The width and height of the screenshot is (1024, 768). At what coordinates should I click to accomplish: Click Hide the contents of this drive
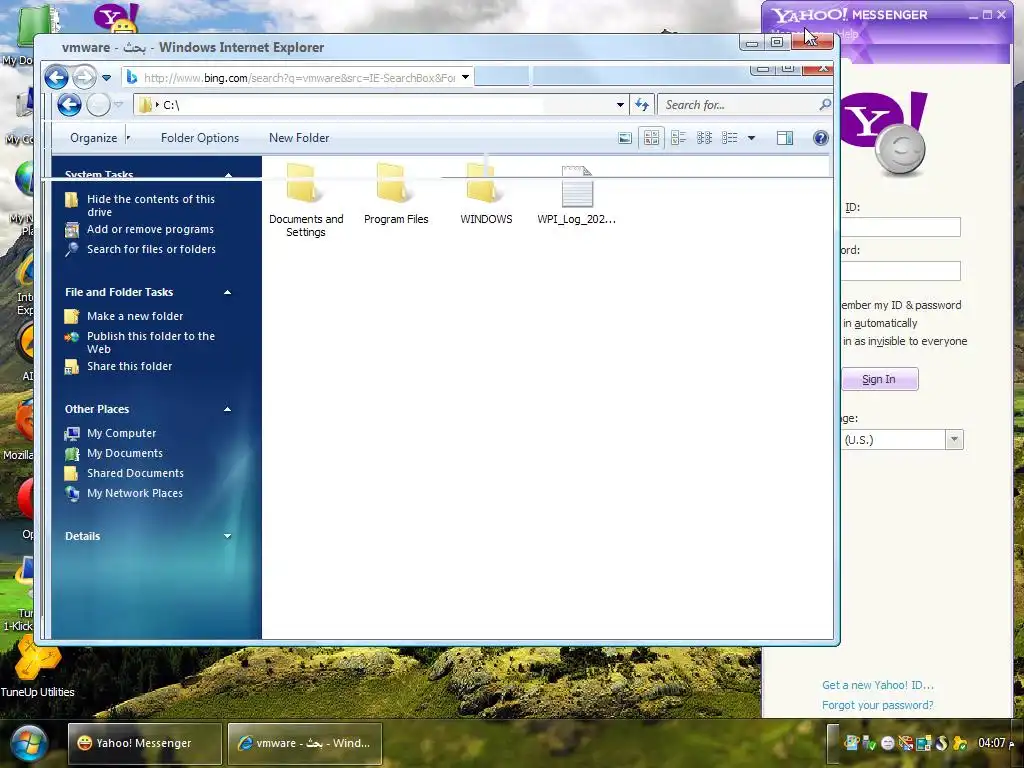[x=151, y=206]
